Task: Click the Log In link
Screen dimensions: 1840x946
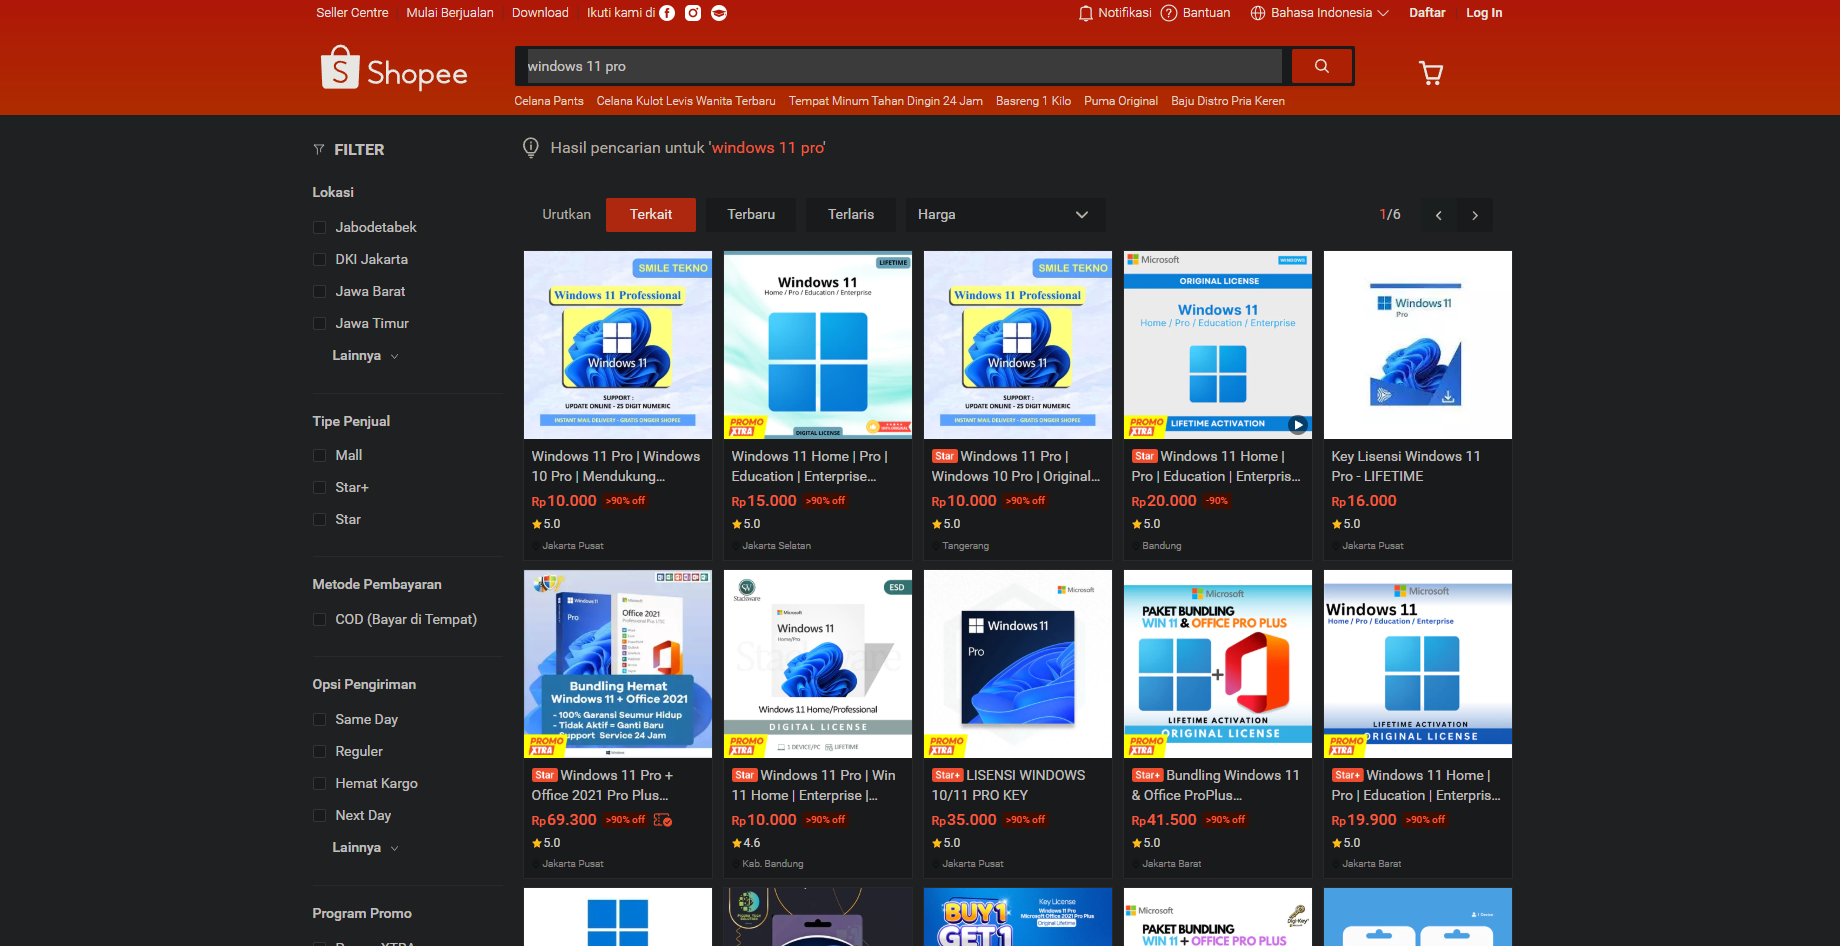Action: point(1484,13)
